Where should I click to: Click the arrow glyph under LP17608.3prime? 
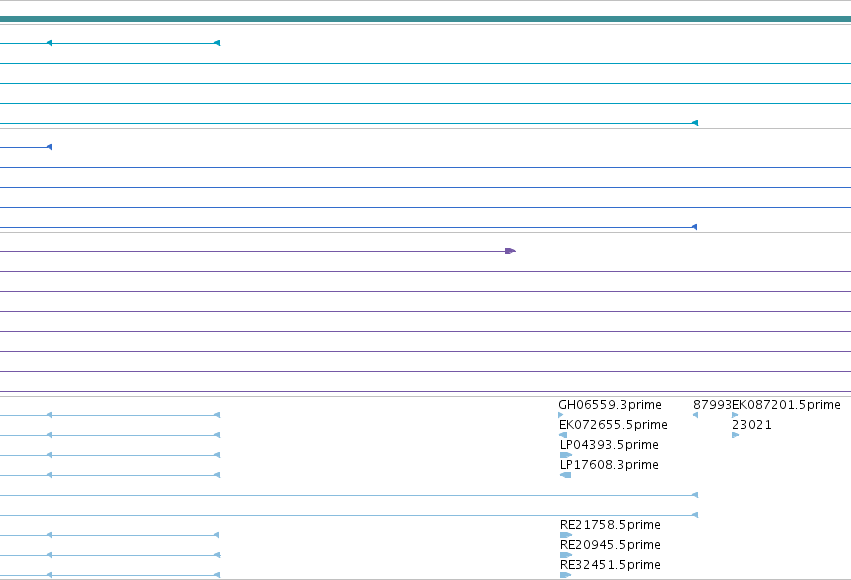[565, 475]
